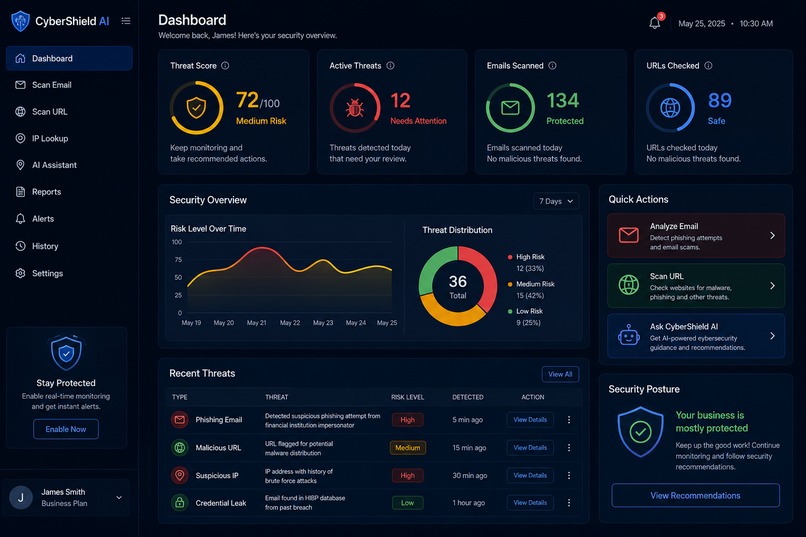Image resolution: width=806 pixels, height=537 pixels.
Task: Open IP Lookup in sidebar
Action: [69, 138]
